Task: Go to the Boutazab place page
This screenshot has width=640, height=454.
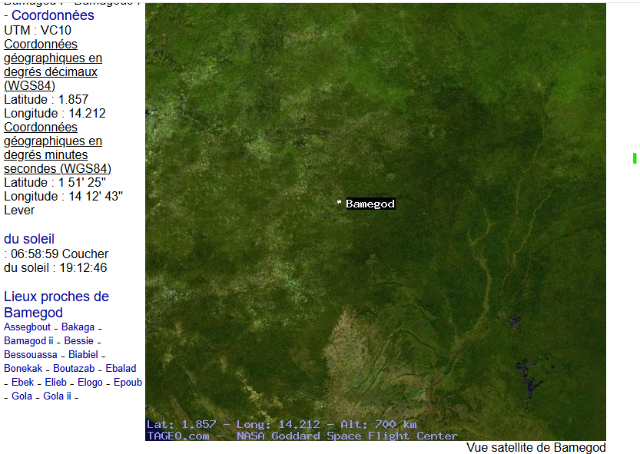Action: tap(74, 369)
